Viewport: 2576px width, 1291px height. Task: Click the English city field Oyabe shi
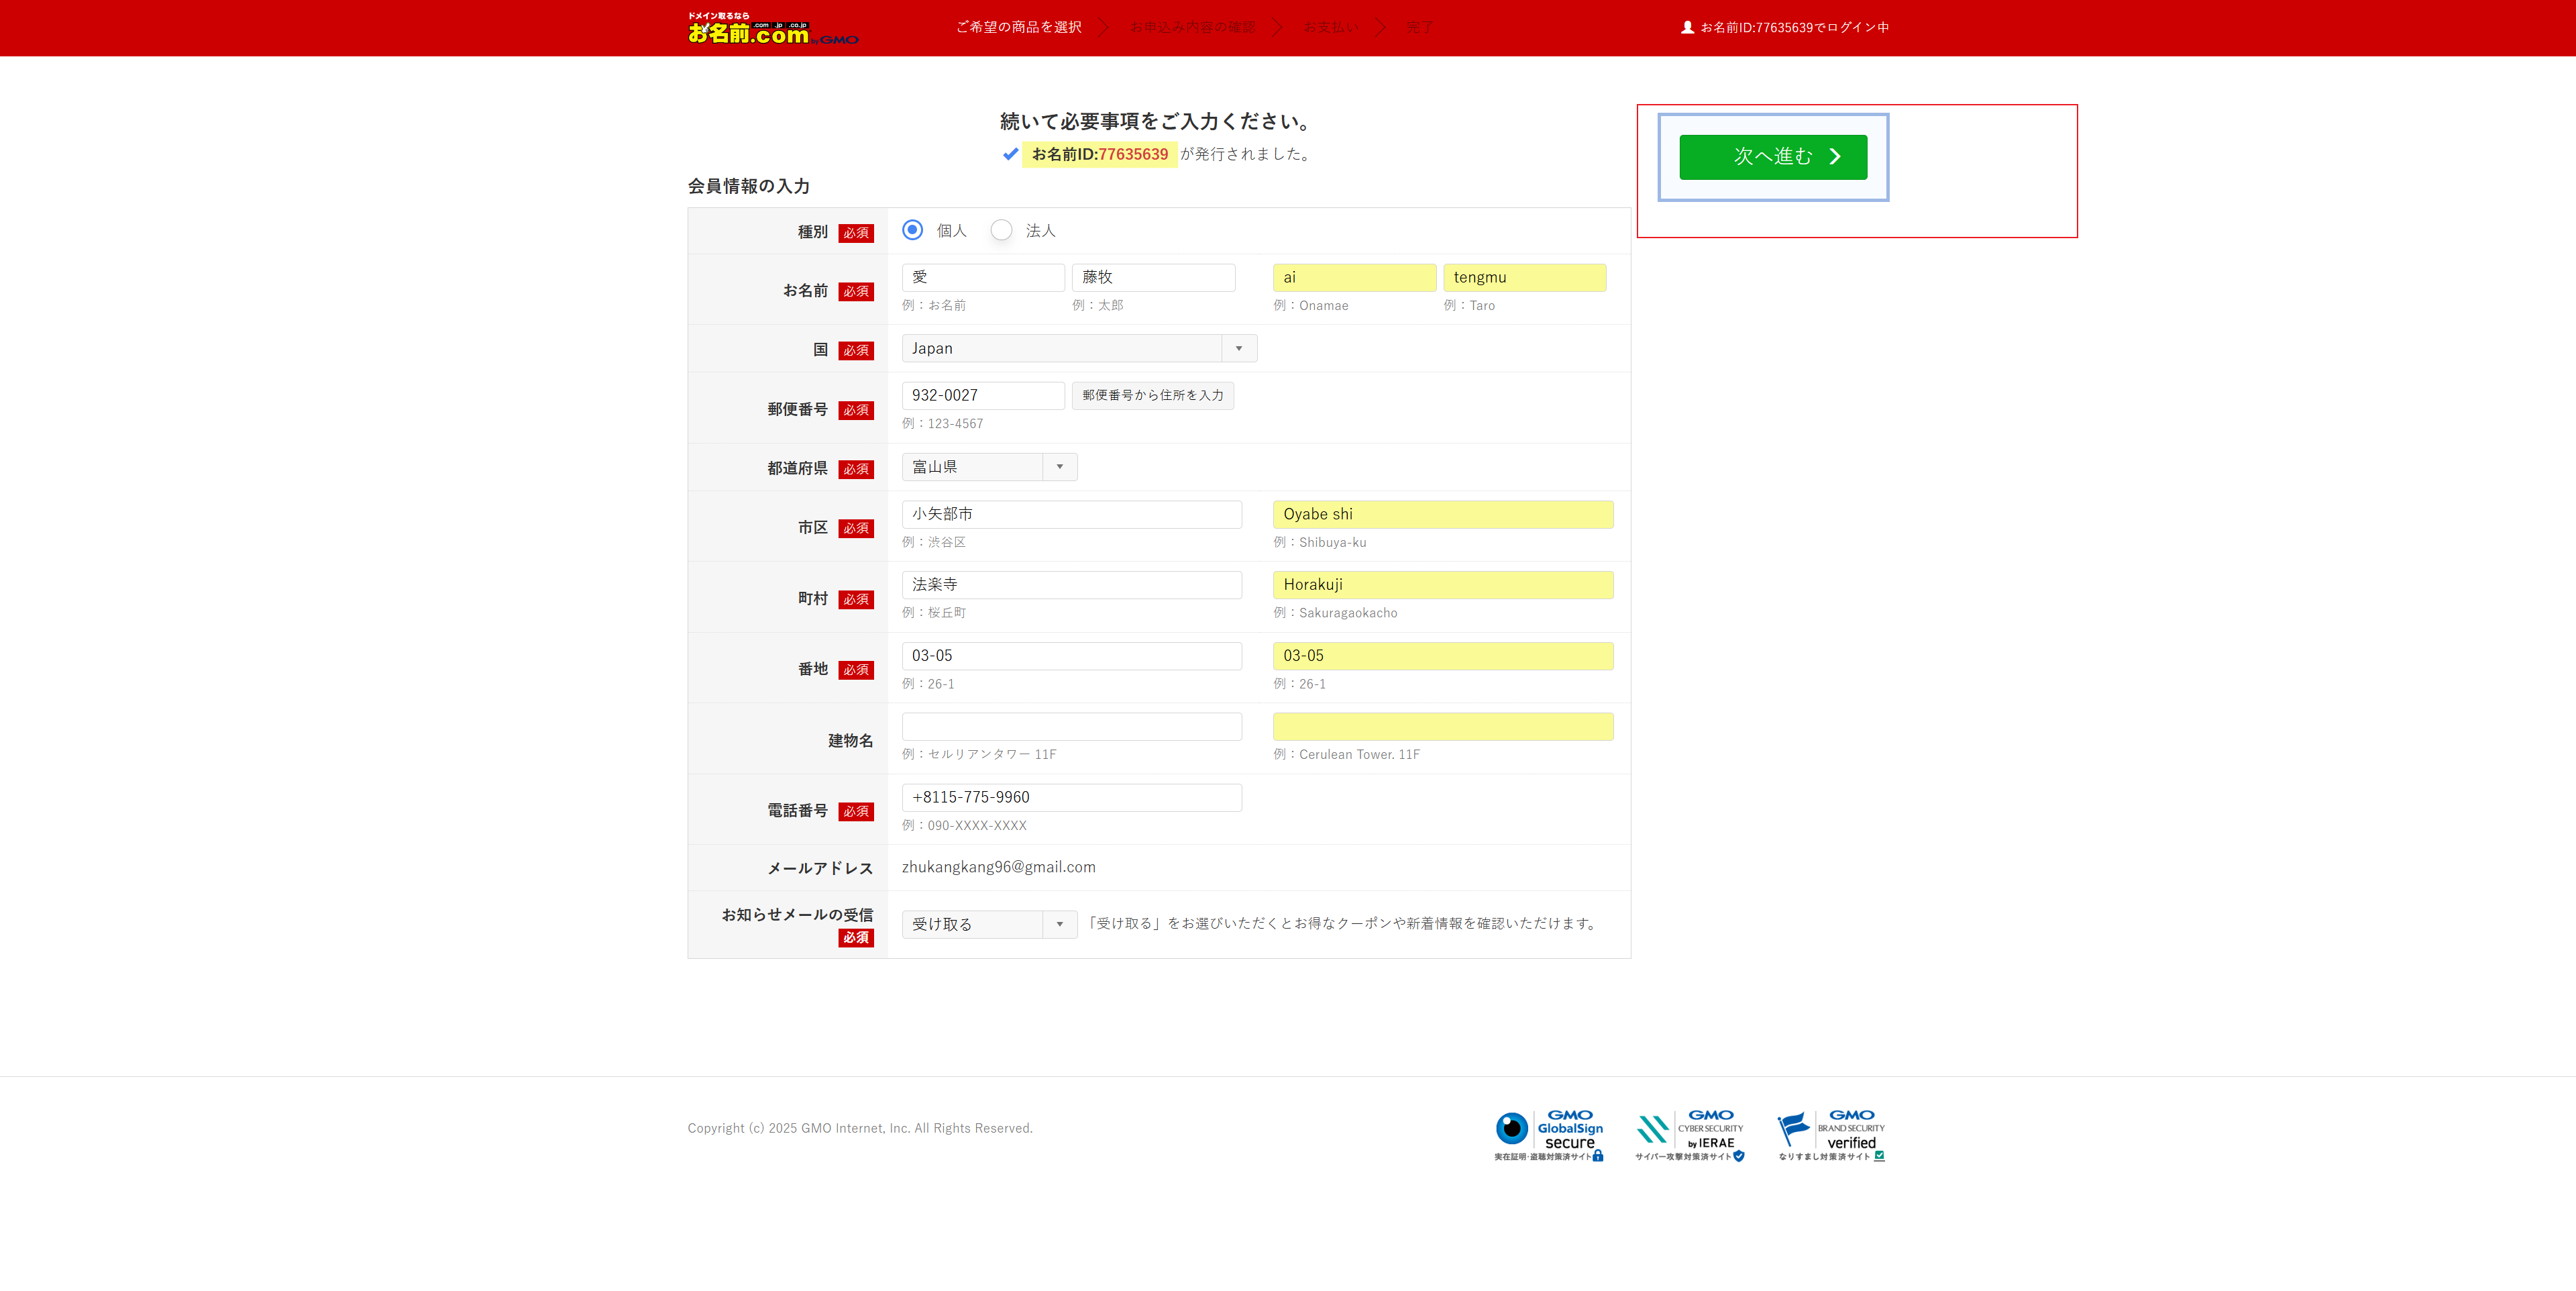(x=1442, y=514)
